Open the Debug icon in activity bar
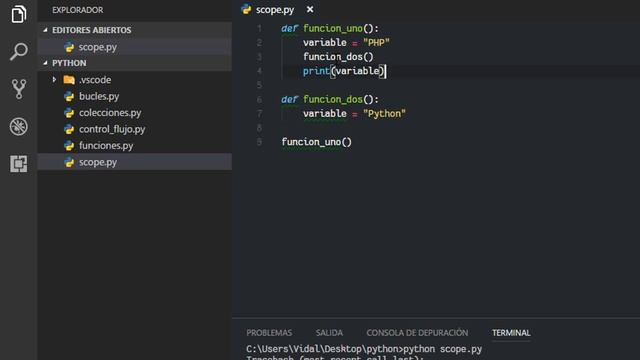Viewport: 640px width, 360px height. (x=18, y=127)
